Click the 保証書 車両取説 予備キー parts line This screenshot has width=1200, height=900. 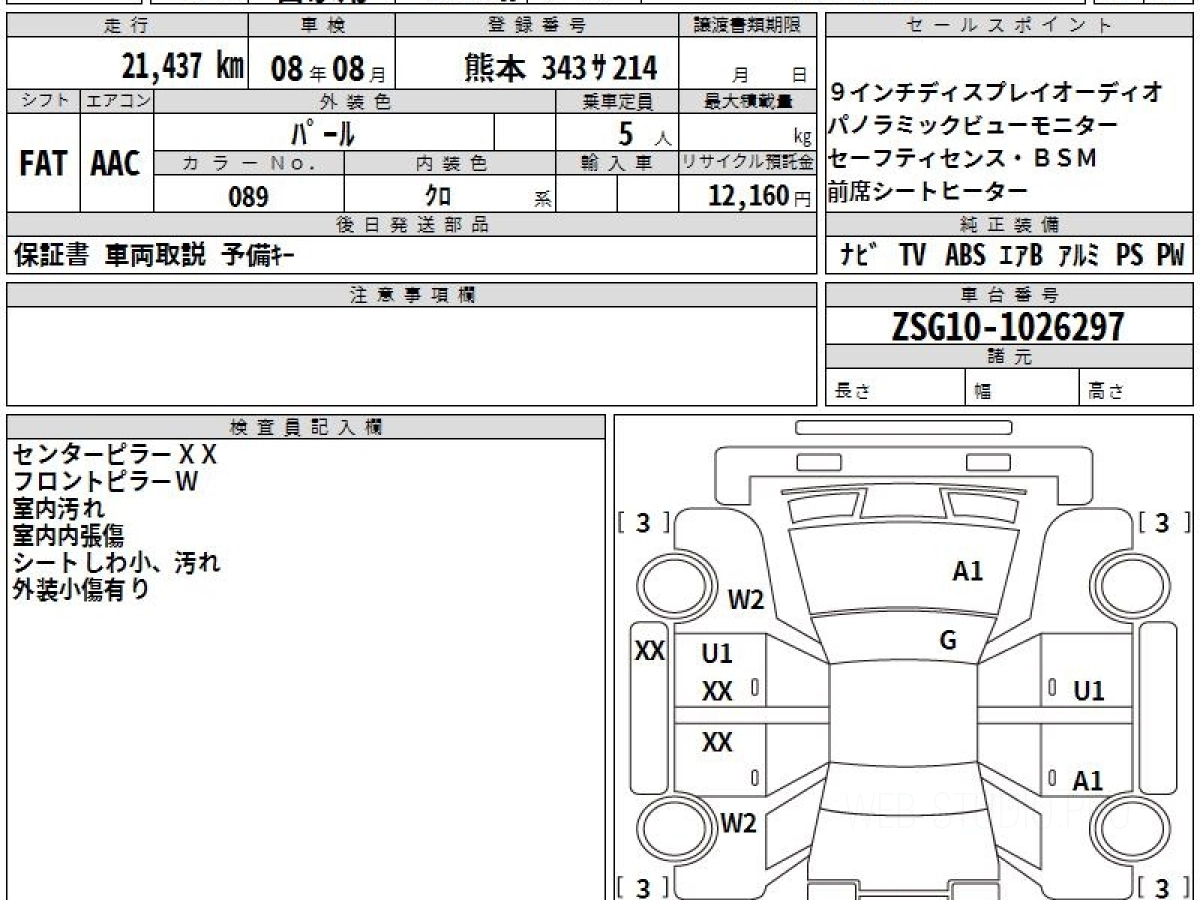(x=154, y=257)
